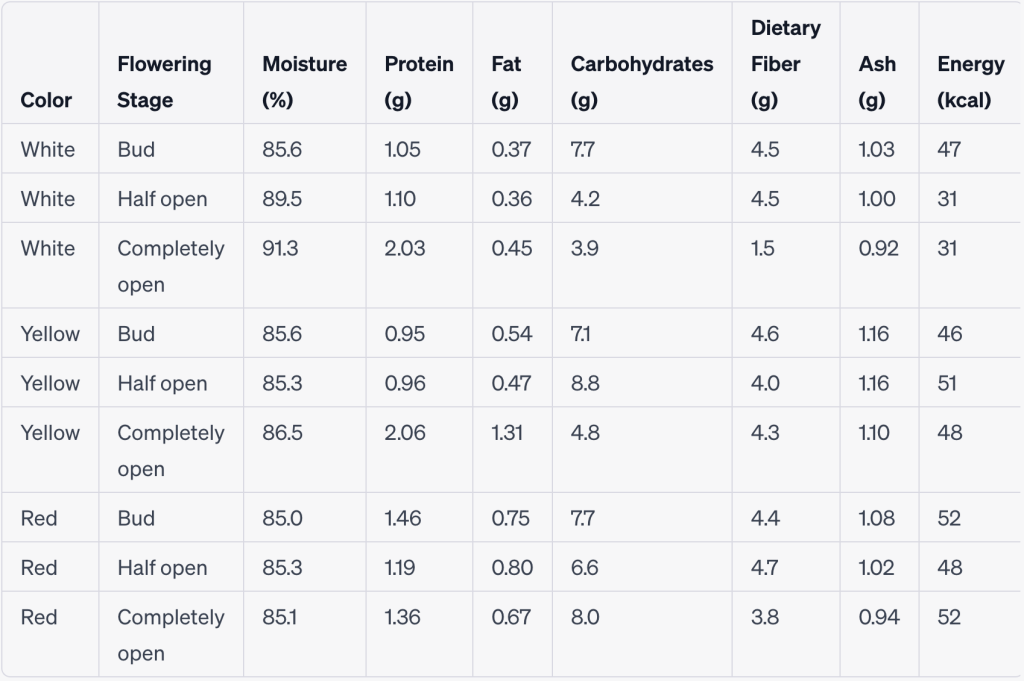Select the 91.3 moisture value cell
Image resolution: width=1024 pixels, height=681 pixels.
tap(280, 249)
